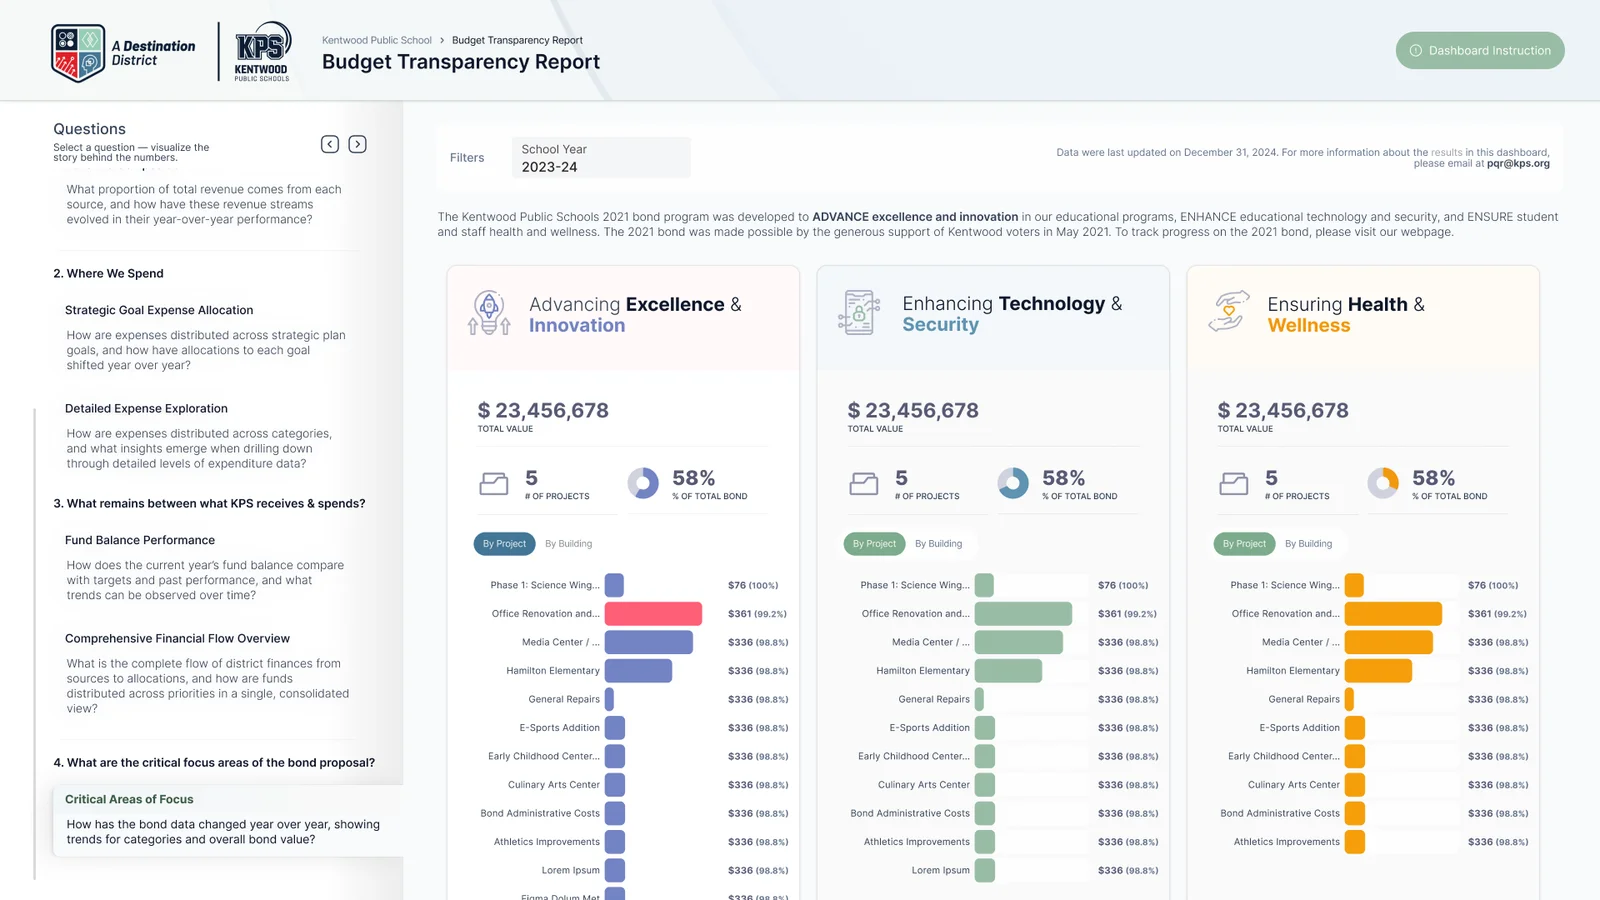The width and height of the screenshot is (1600, 900).
Task: Click donut chart in Technology & Security card
Action: (x=1013, y=483)
